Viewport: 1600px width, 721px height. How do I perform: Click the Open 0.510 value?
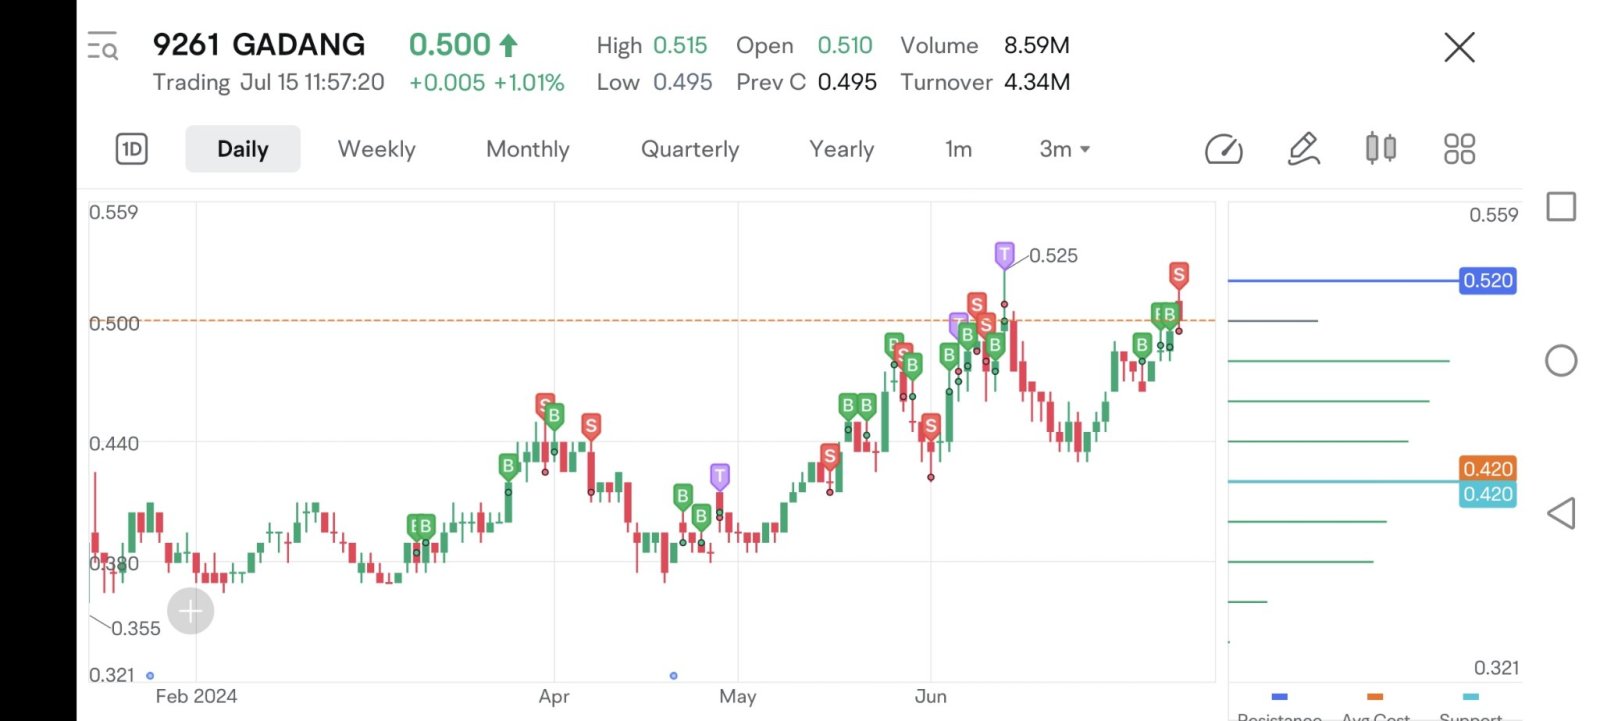point(845,46)
